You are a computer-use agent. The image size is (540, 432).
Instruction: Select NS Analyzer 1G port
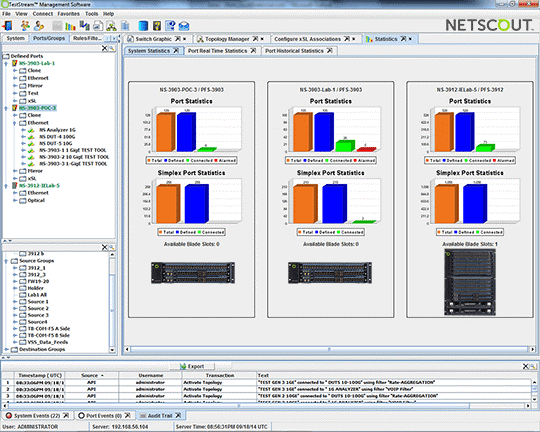coord(57,130)
